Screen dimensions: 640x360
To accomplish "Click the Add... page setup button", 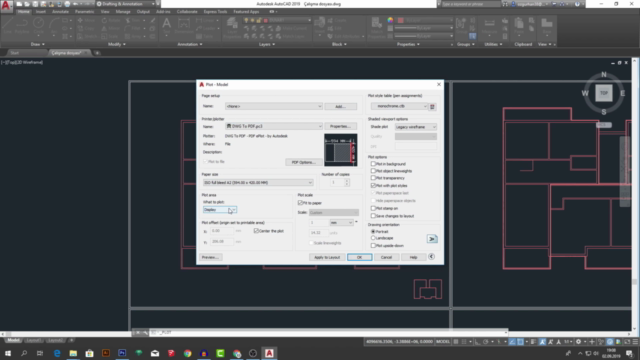I will 341,107.
